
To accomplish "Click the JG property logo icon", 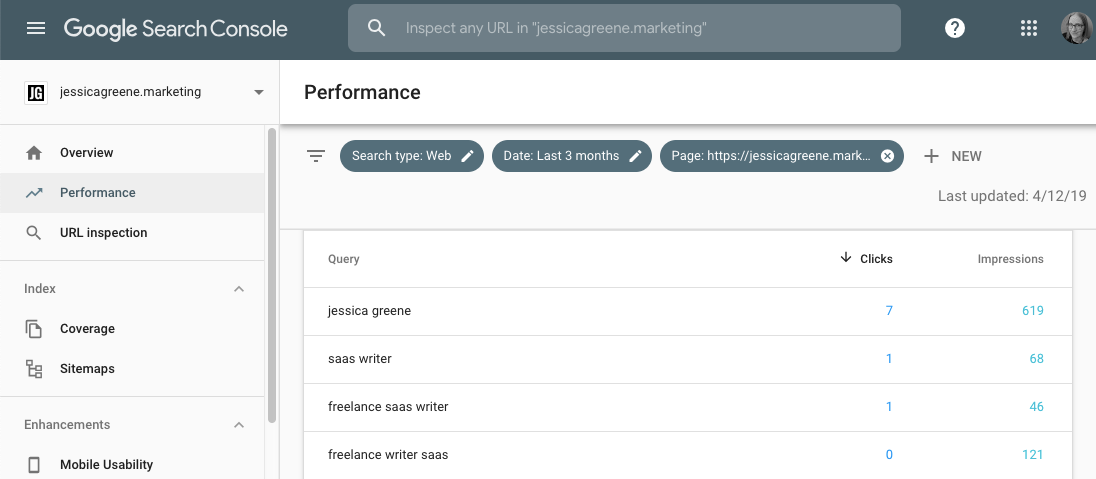I will 36,92.
